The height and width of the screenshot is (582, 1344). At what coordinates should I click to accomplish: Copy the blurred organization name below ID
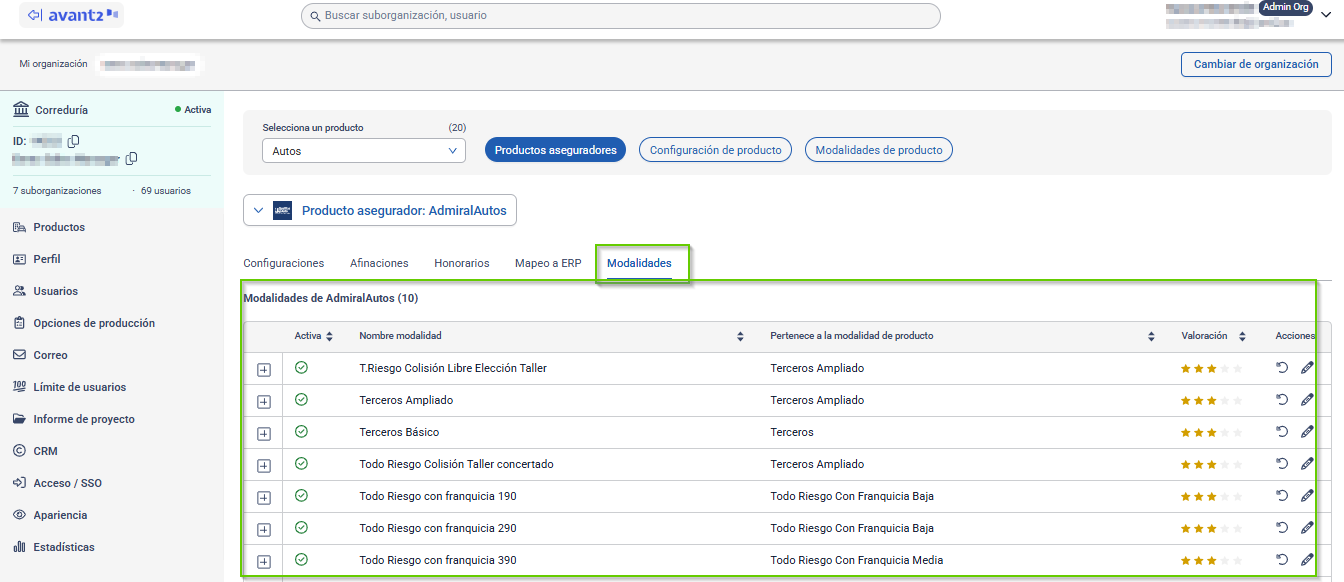(x=131, y=158)
